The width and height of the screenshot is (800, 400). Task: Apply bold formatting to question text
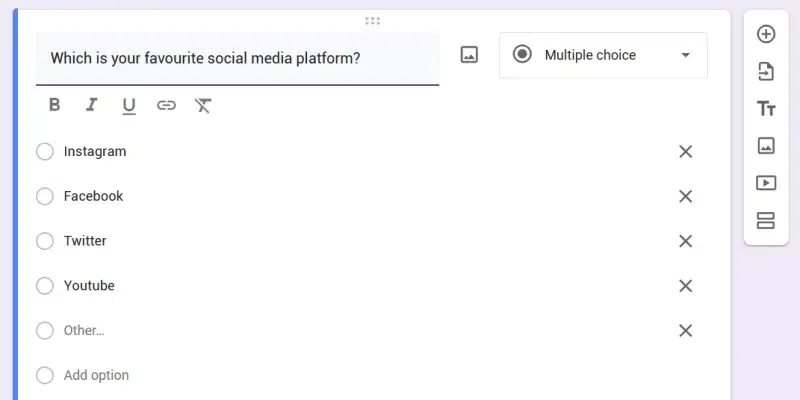tap(55, 105)
